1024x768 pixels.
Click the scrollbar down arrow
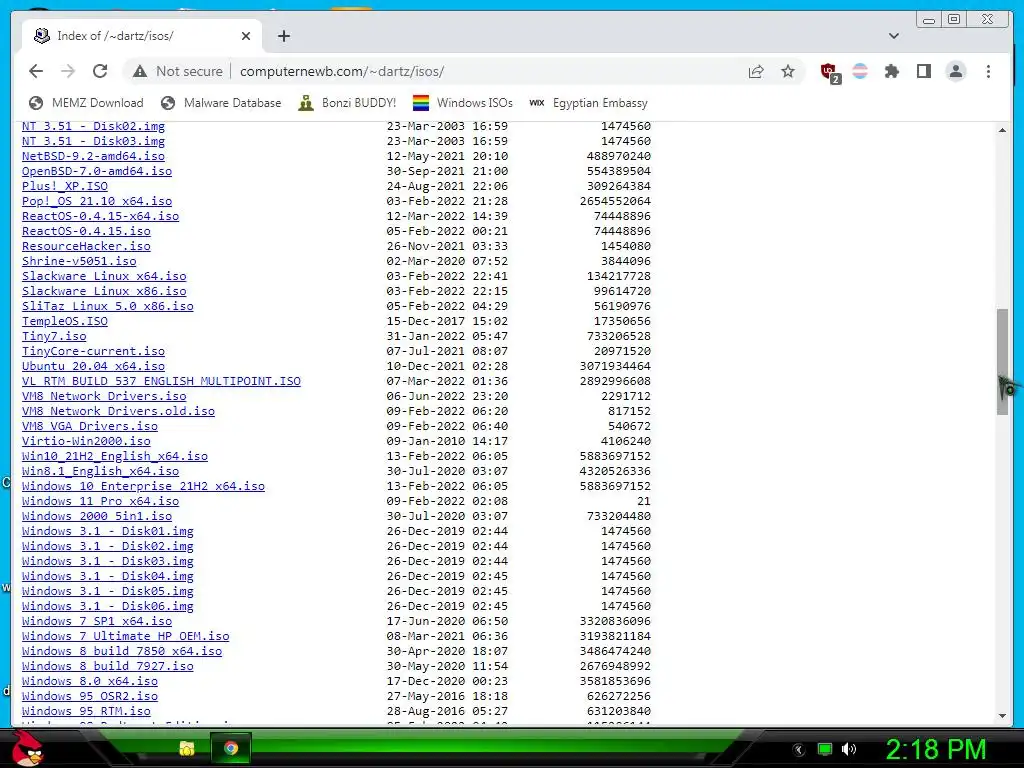1002,716
